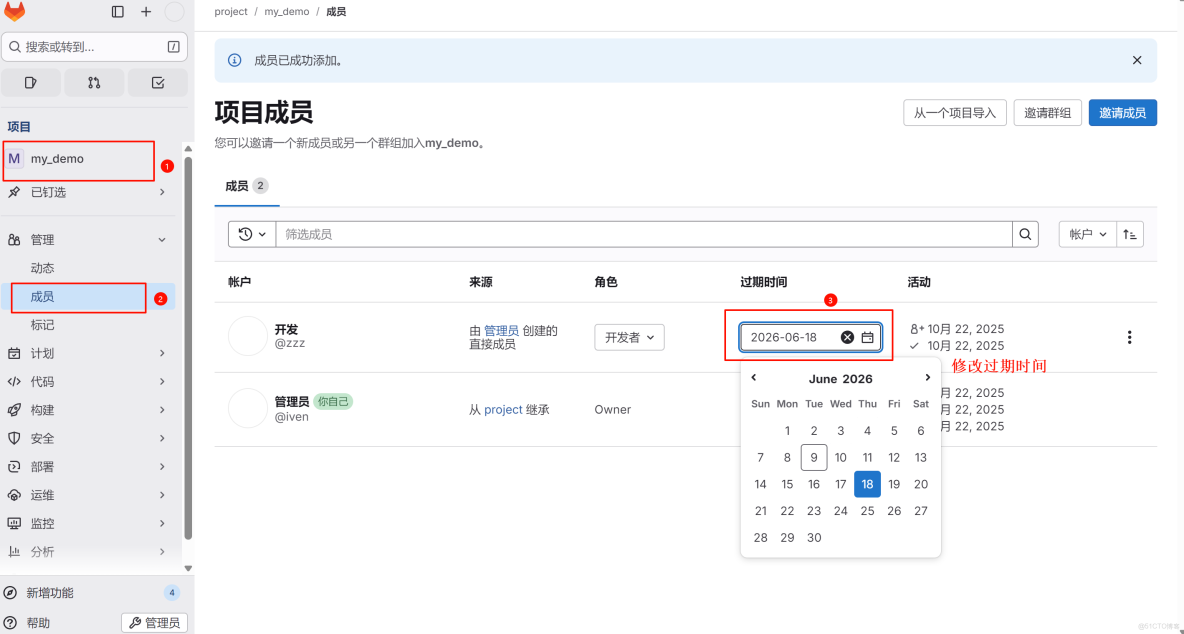Open the merge requests icon
Screen dimensions: 1184x634
[93, 82]
